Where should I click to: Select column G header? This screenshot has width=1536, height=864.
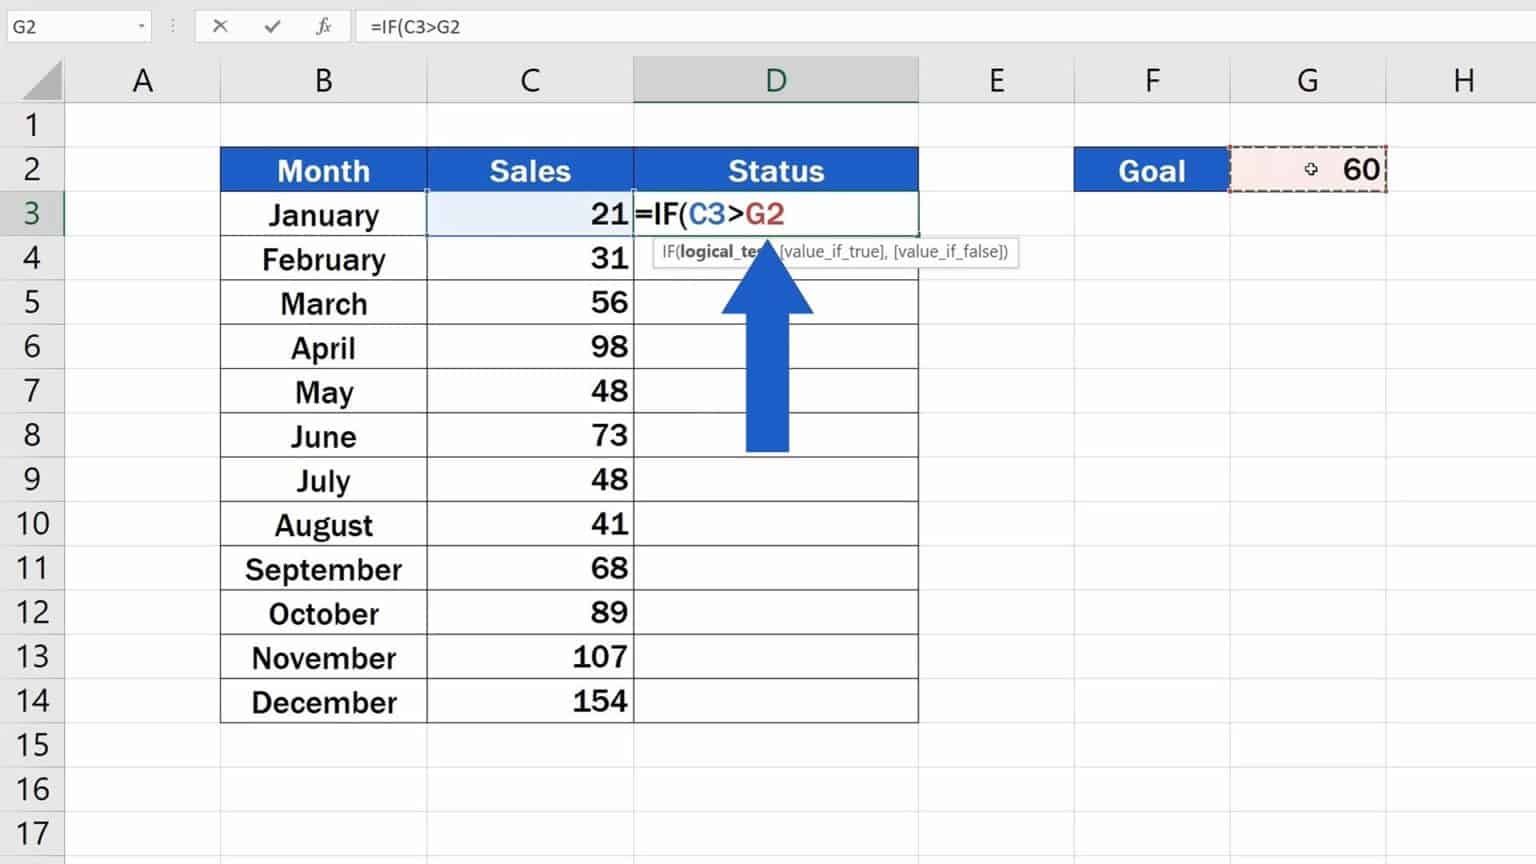tap(1308, 80)
